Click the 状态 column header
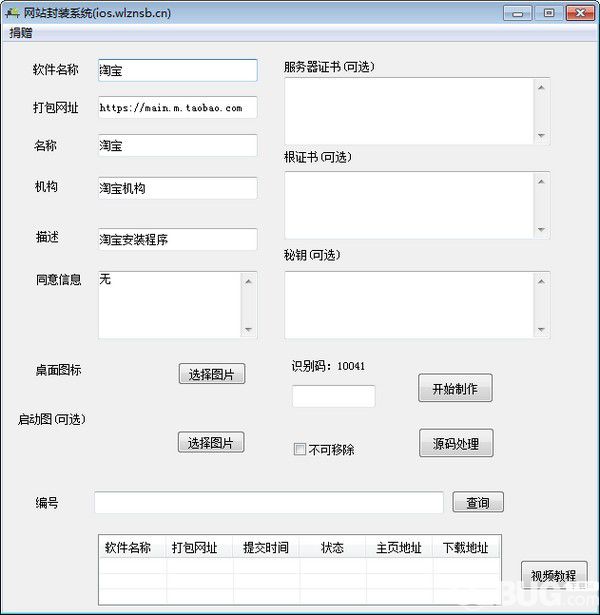The image size is (600, 615). [333, 547]
